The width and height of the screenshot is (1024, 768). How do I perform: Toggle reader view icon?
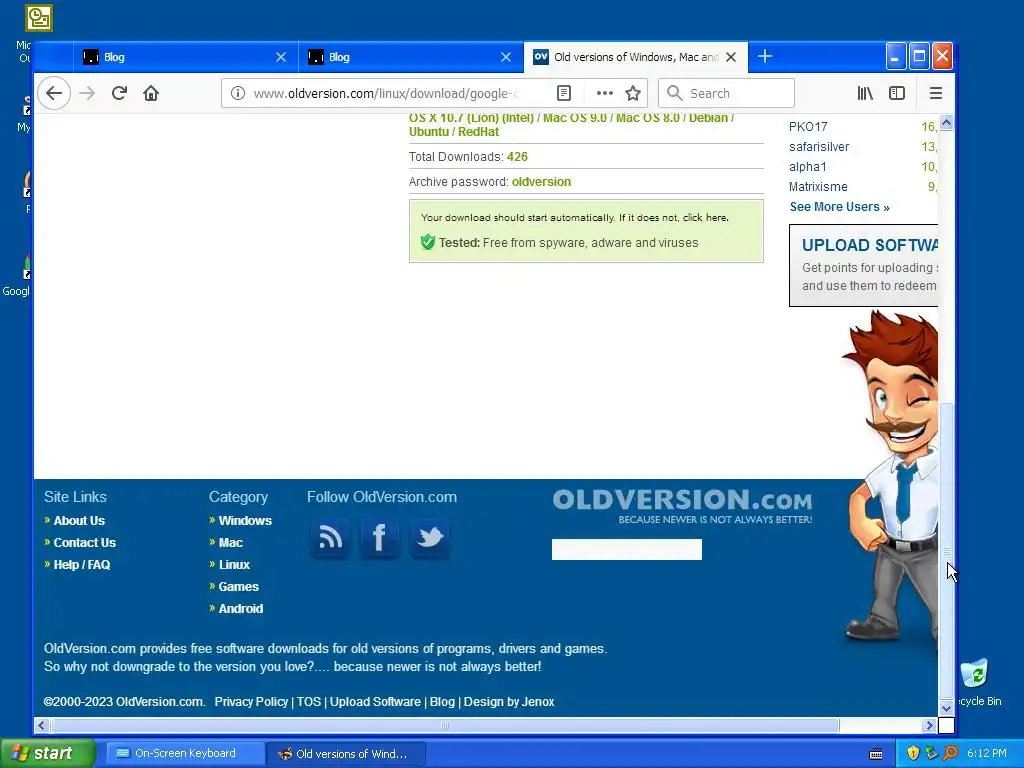564,93
